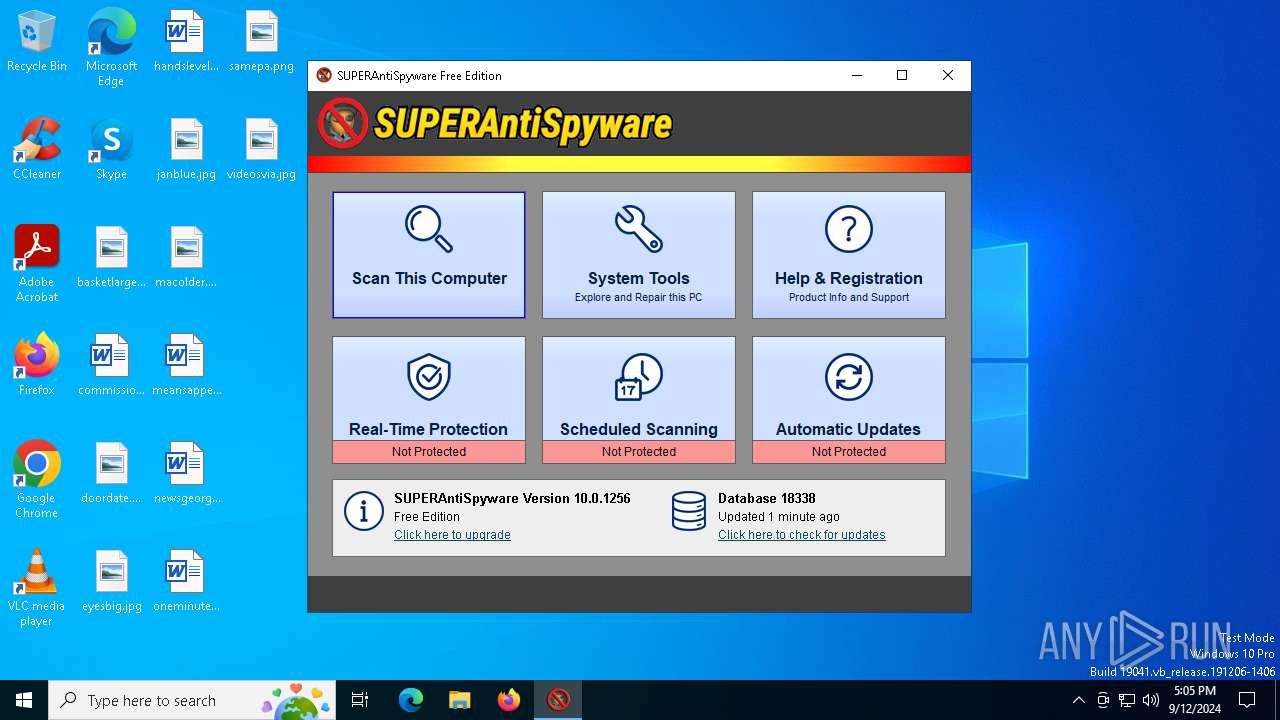Click the Automatic Updates Not Protected status
The height and width of the screenshot is (720, 1280).
point(849,452)
